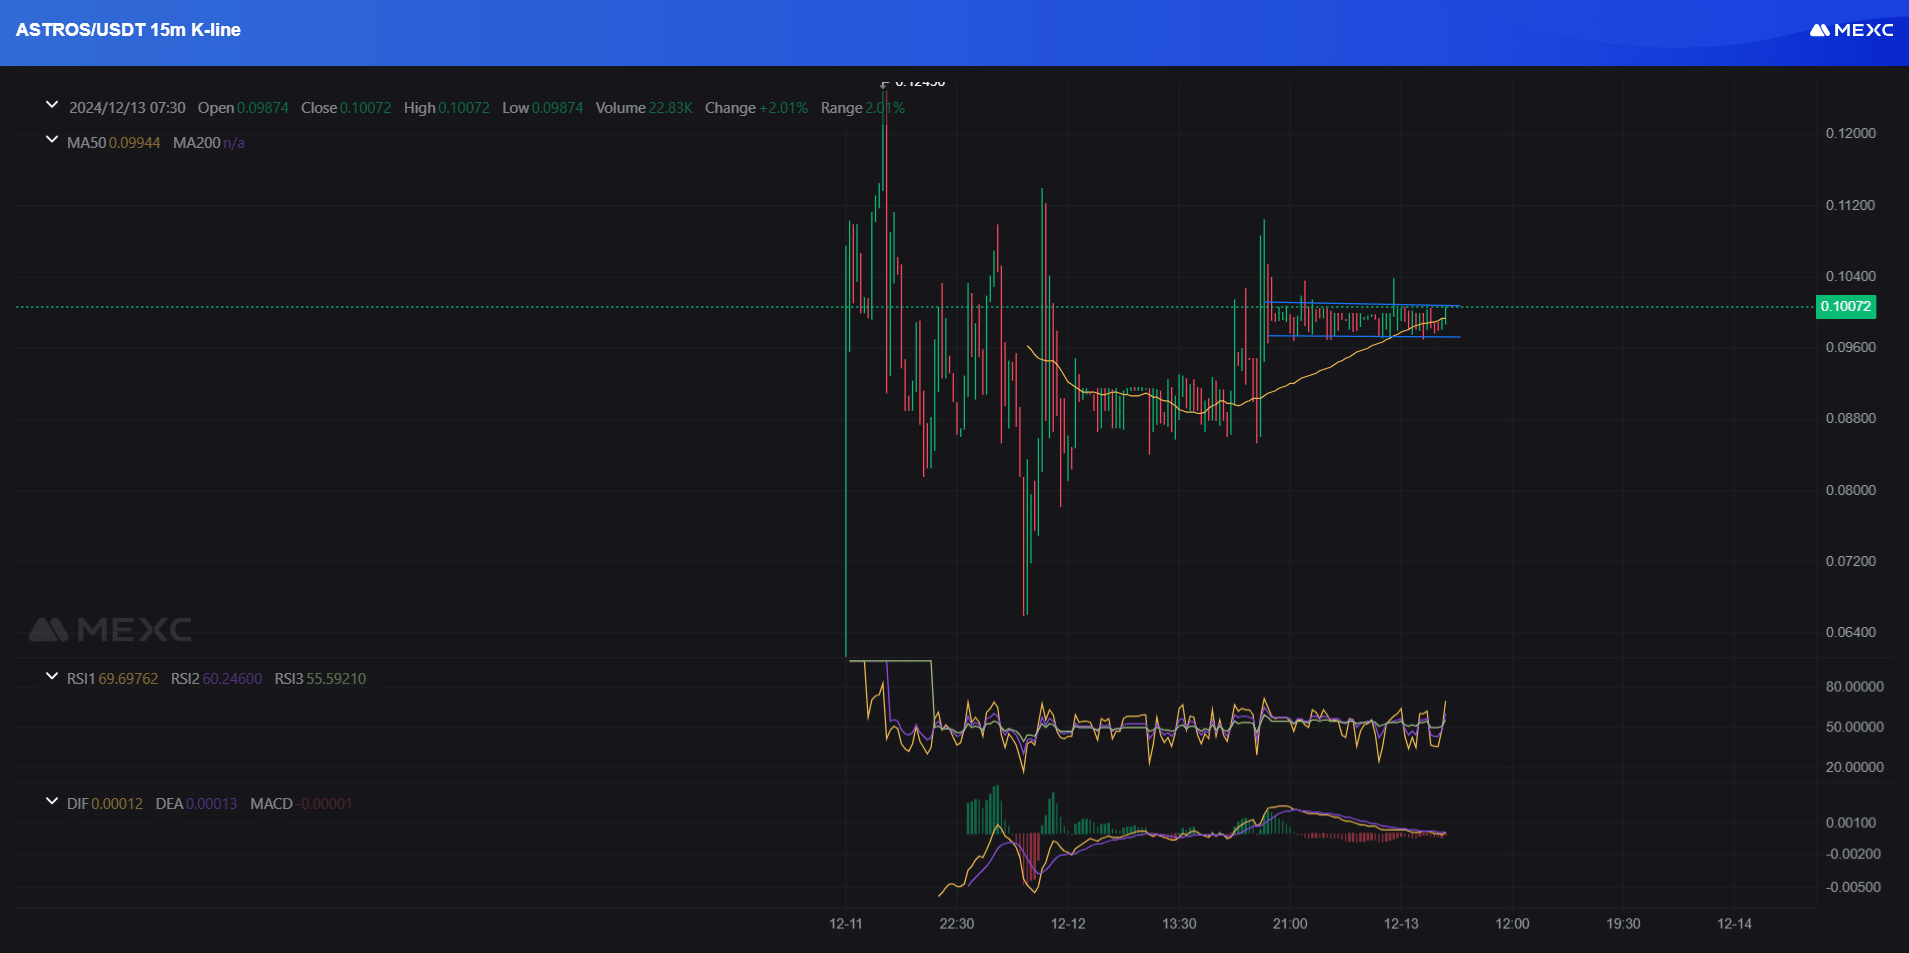Click the 0.10400 price axis label
This screenshot has width=1909, height=953.
[x=1851, y=276]
